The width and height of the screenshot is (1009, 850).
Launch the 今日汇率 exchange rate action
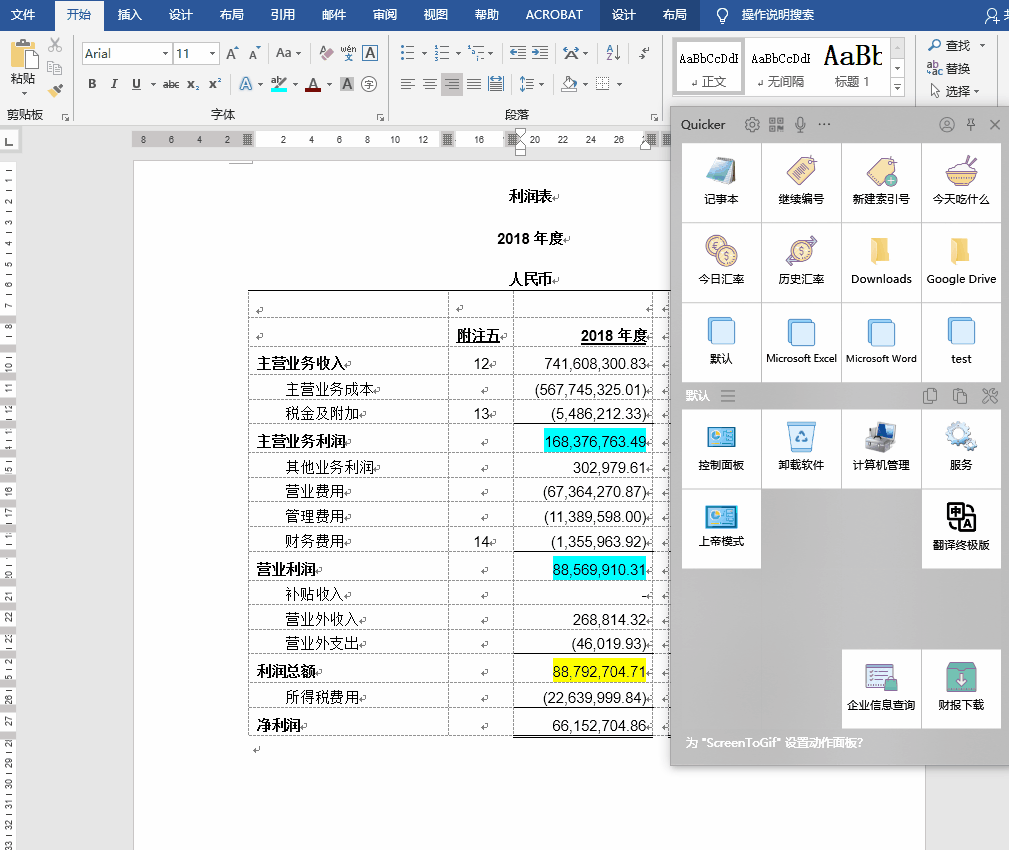(721, 260)
